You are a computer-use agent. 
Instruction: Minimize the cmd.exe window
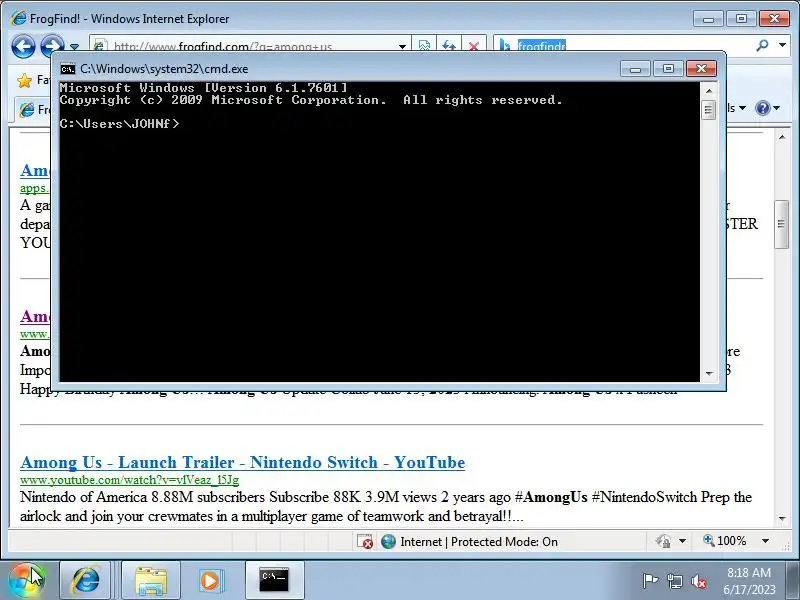pos(635,68)
